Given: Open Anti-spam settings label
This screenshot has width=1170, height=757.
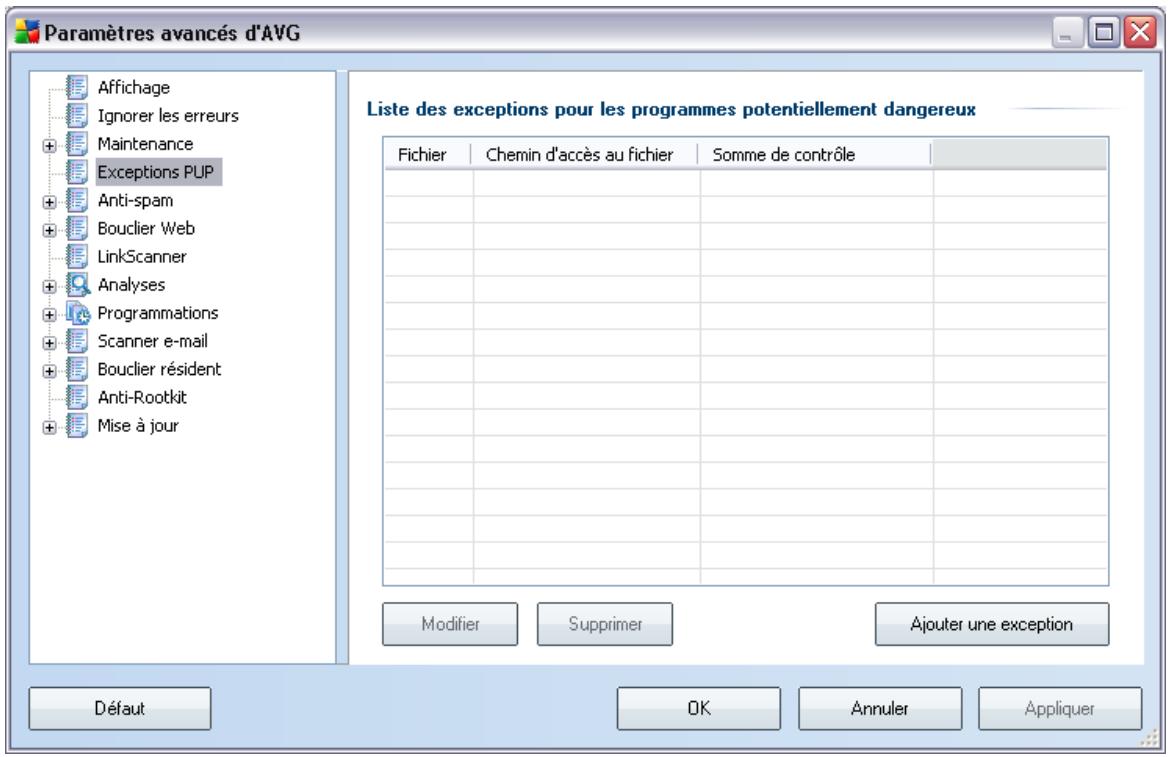Looking at the screenshot, I should (135, 201).
